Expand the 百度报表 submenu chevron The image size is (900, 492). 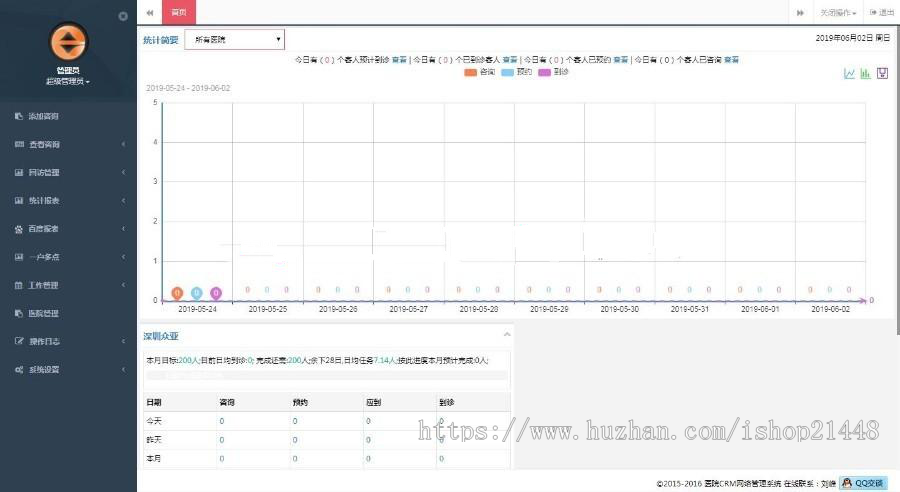pyautogui.click(x=123, y=228)
